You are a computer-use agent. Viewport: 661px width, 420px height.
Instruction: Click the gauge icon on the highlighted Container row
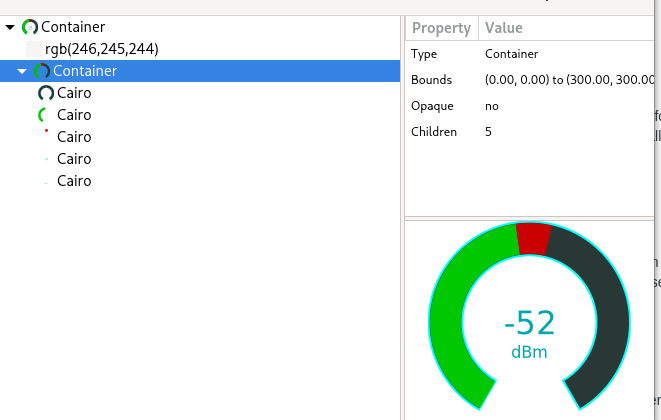point(42,71)
